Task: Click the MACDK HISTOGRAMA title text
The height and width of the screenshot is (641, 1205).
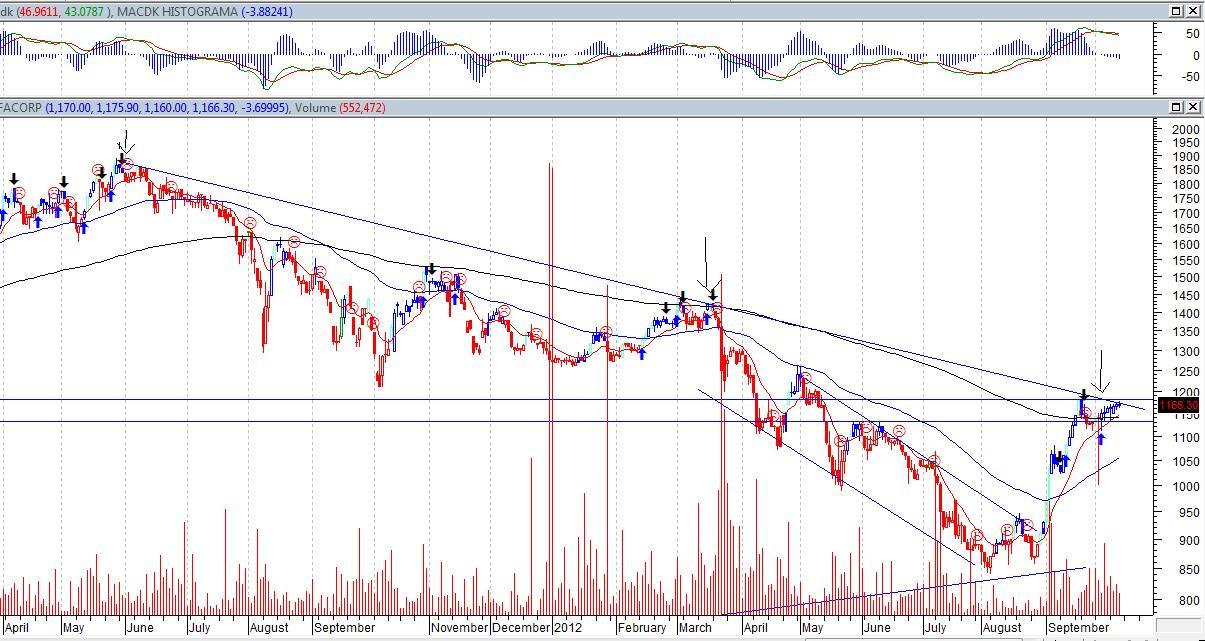Action: pos(176,12)
